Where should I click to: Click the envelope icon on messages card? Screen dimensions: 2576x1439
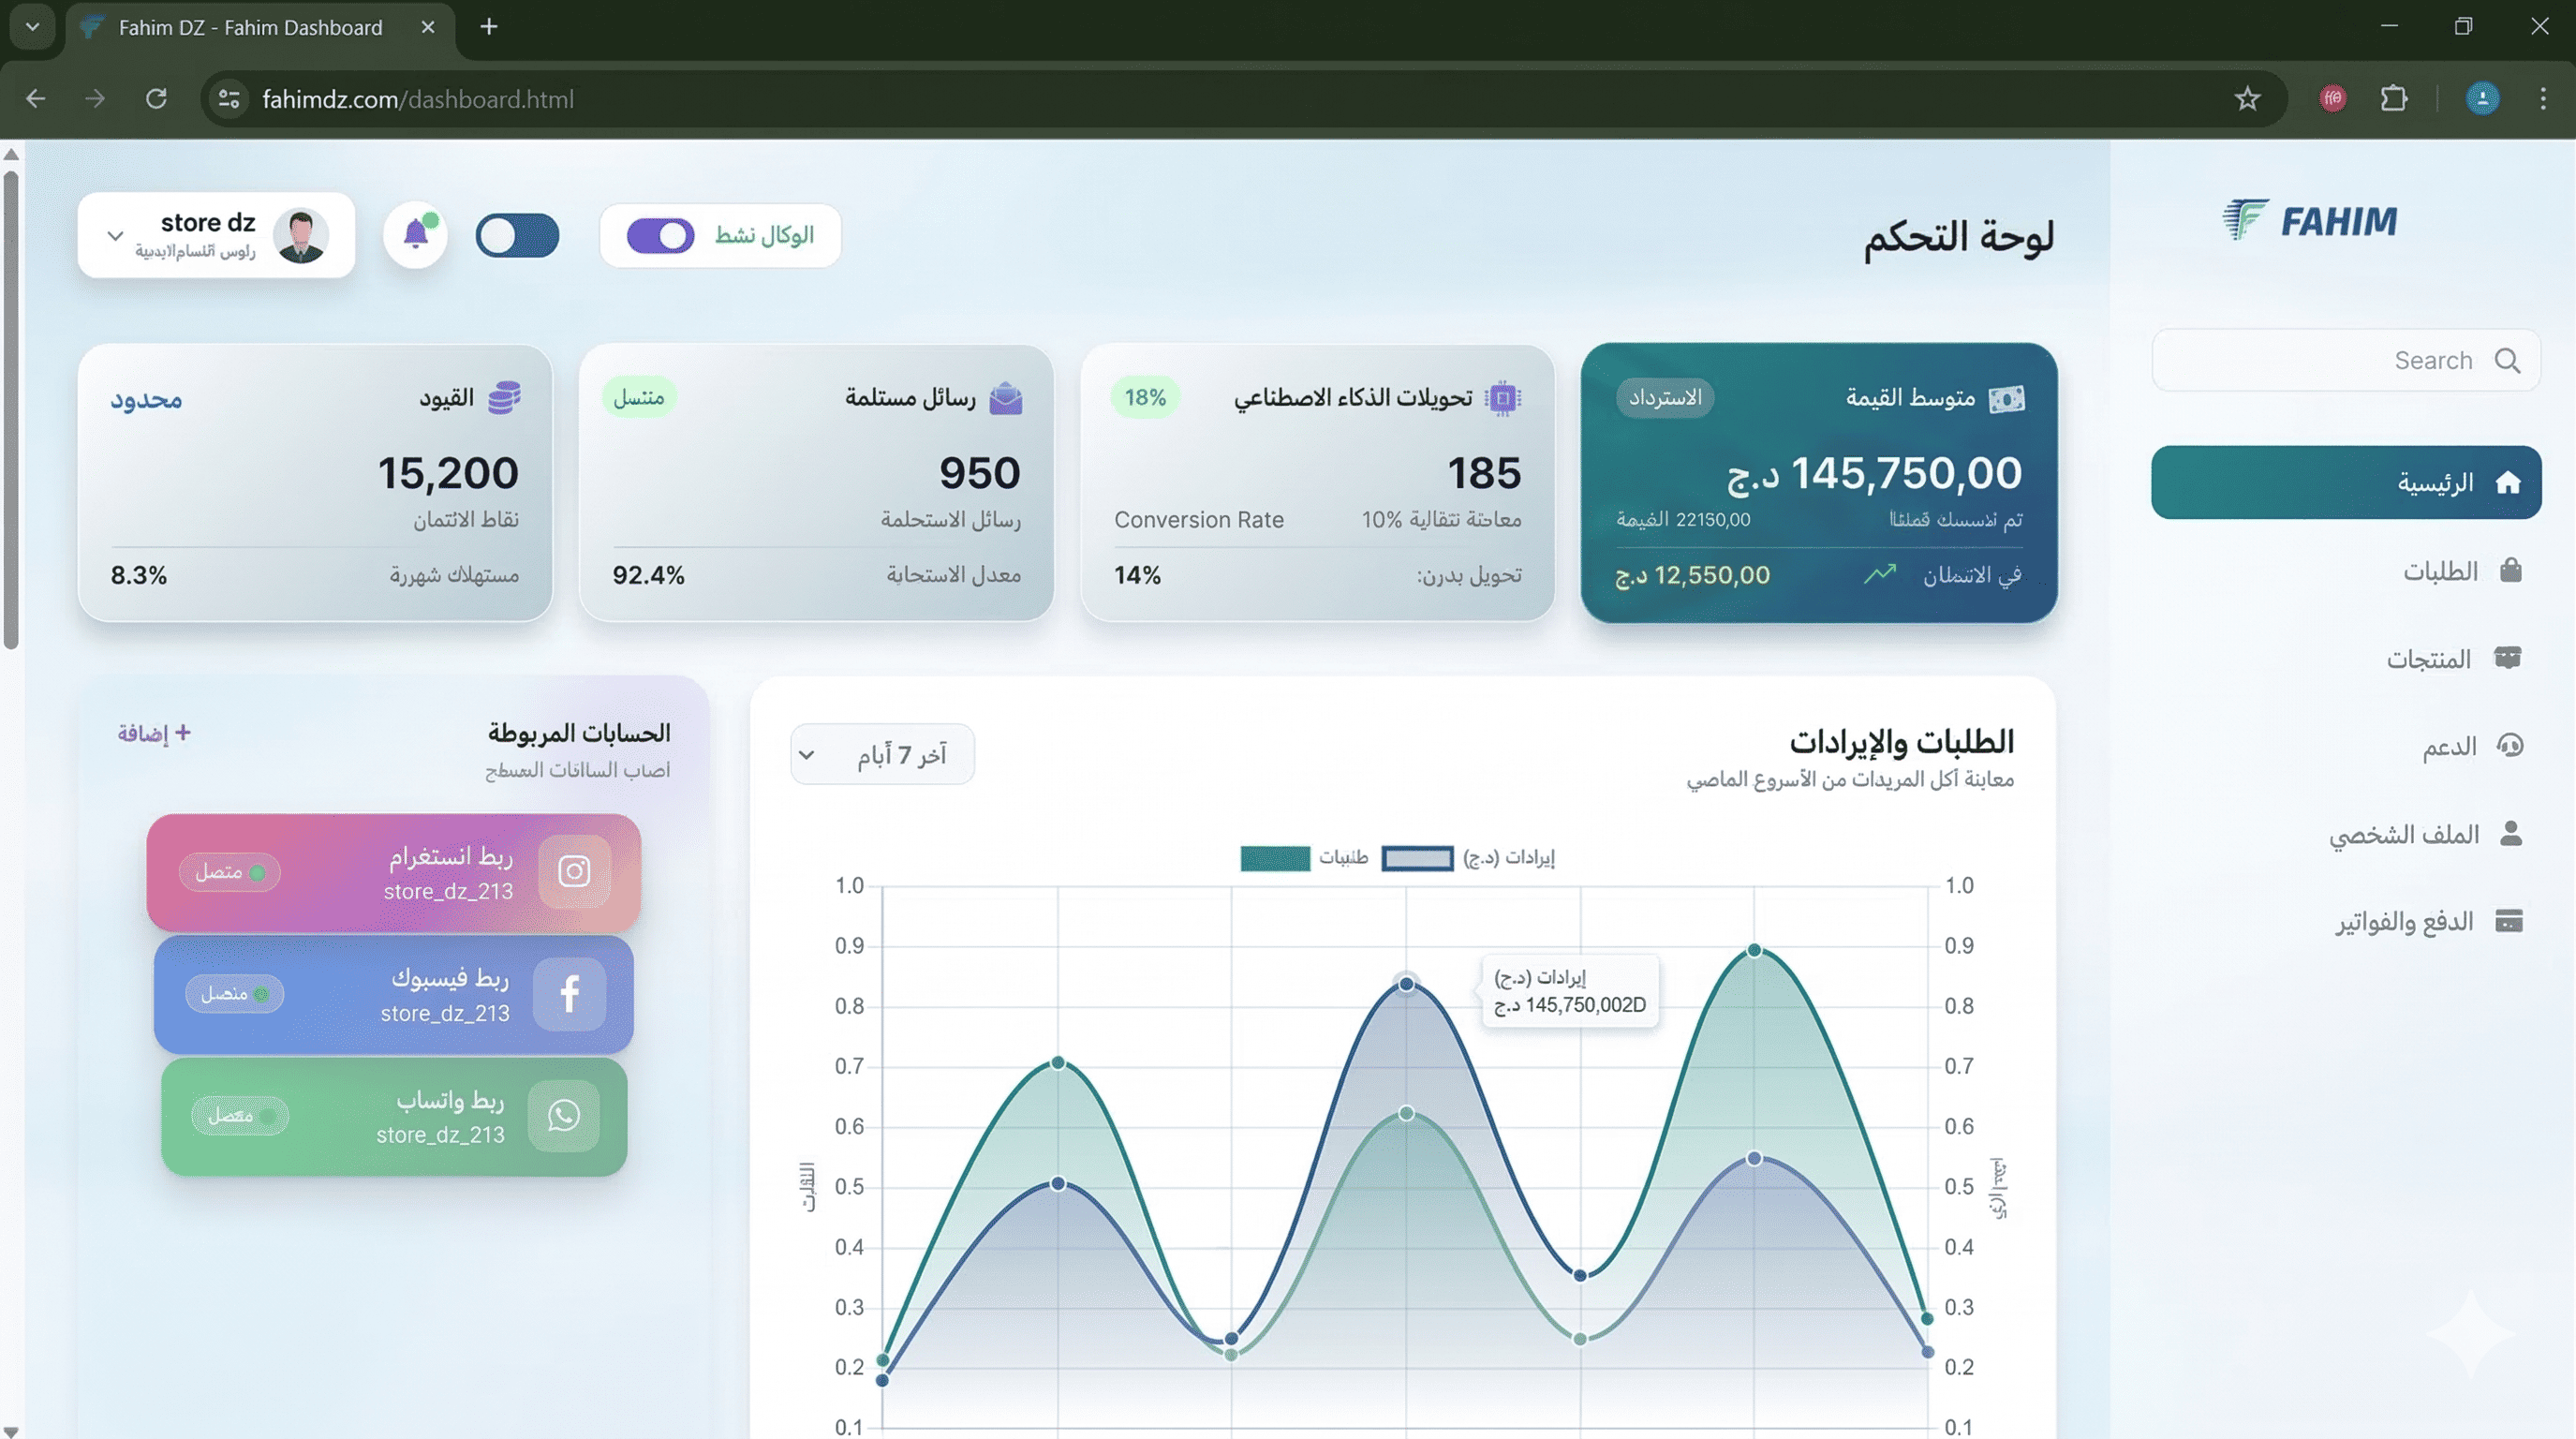1005,398
